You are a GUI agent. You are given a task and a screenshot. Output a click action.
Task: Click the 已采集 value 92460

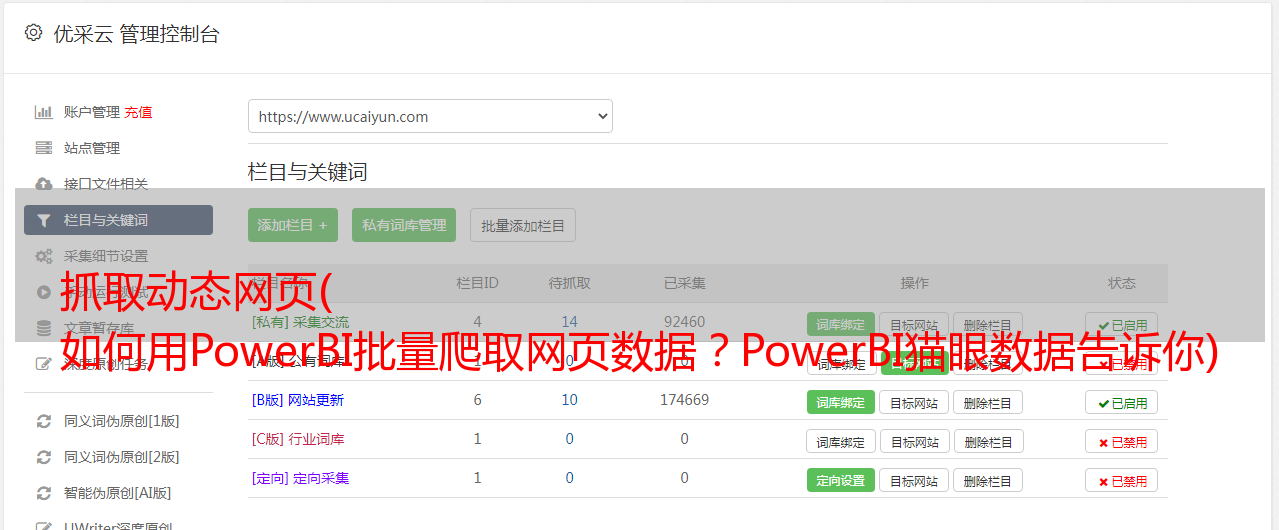pos(685,322)
